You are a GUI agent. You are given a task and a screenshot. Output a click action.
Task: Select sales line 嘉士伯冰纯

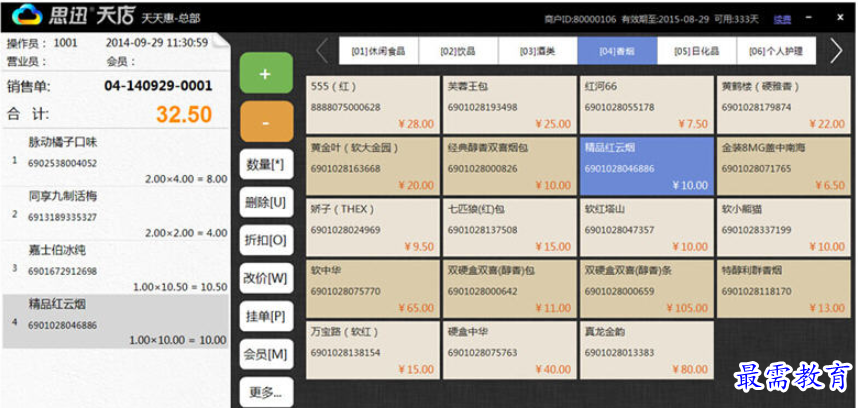tap(115, 267)
